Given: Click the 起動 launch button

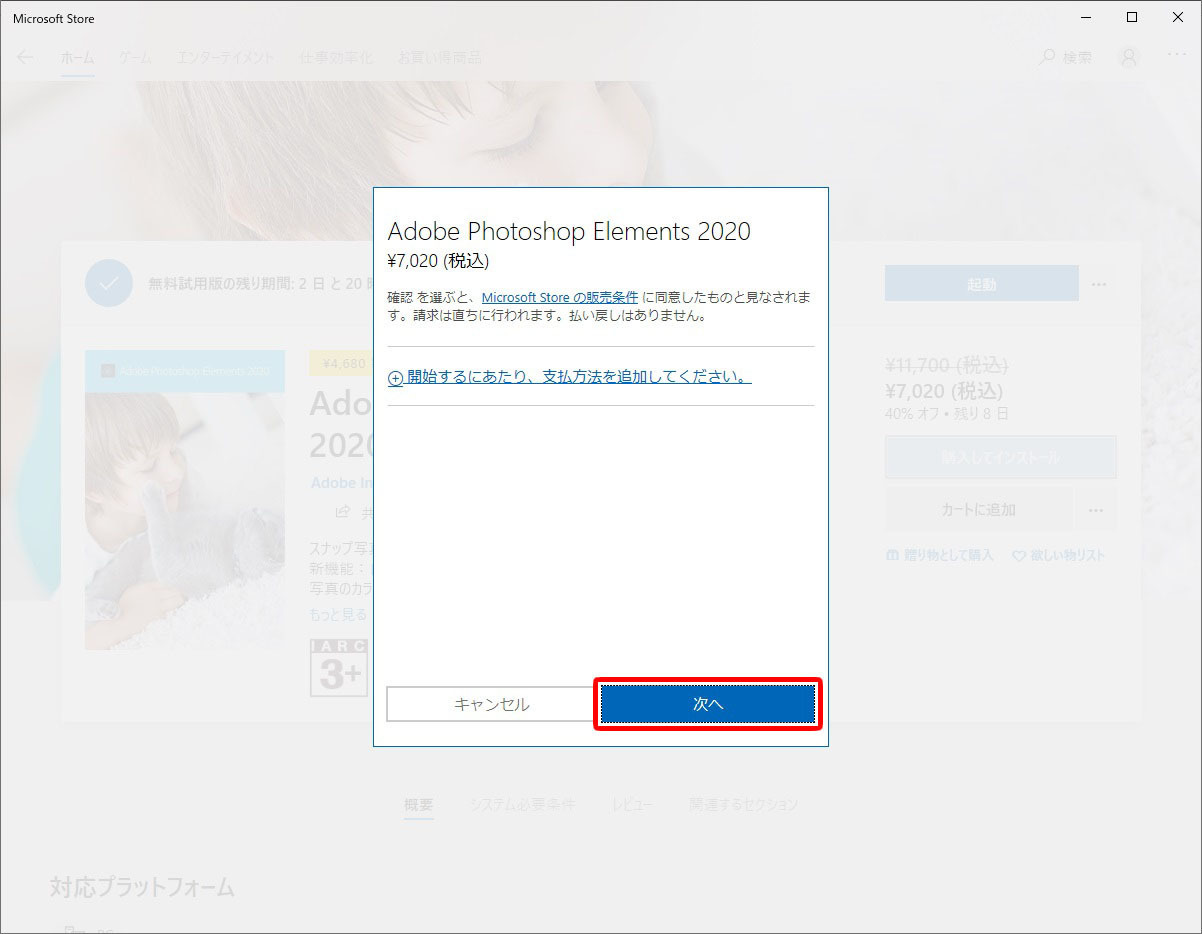Looking at the screenshot, I should pos(982,284).
